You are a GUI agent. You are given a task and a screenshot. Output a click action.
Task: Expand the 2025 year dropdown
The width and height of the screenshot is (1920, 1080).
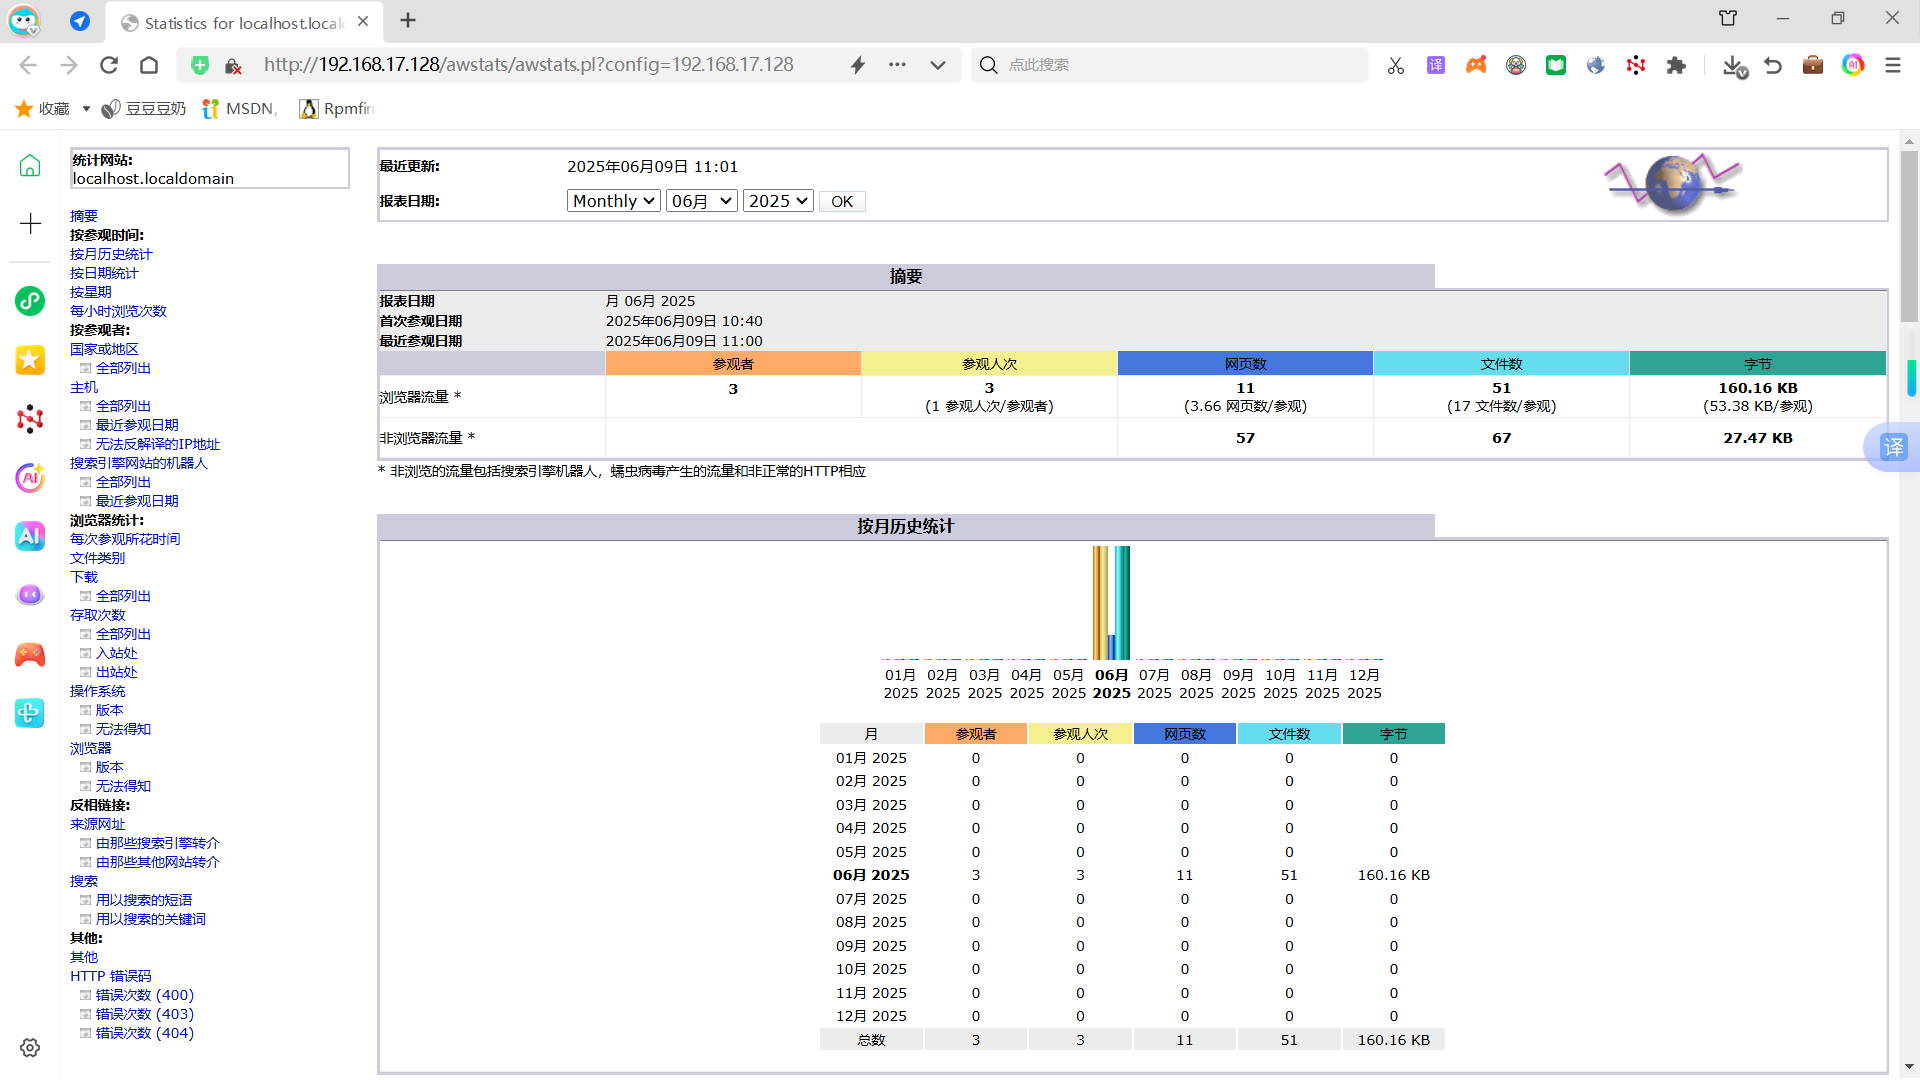tap(777, 201)
